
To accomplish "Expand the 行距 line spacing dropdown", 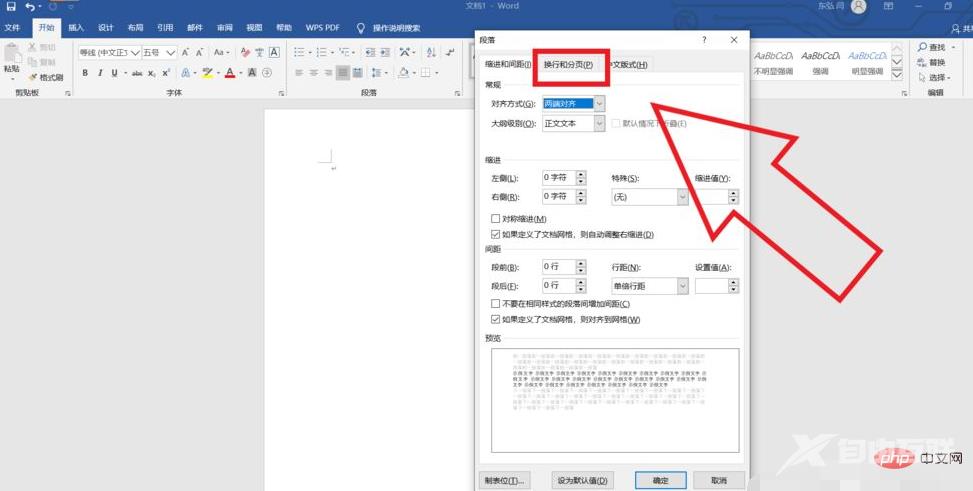I will pos(683,287).
